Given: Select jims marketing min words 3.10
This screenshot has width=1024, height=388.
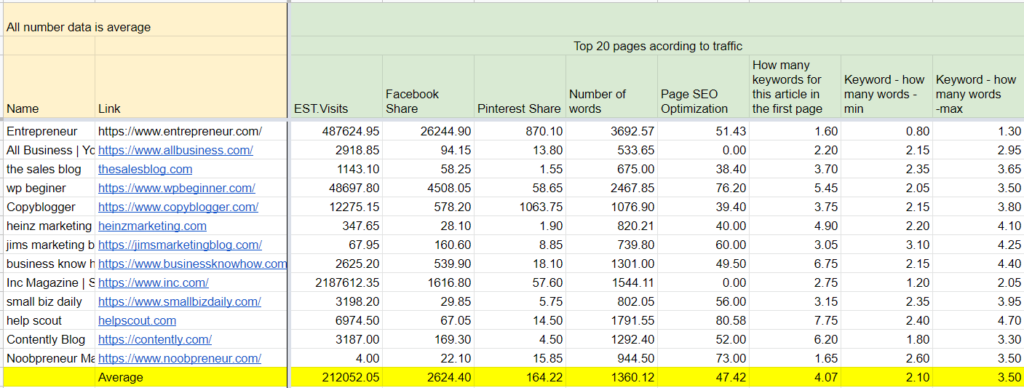Looking at the screenshot, I should coord(886,245).
